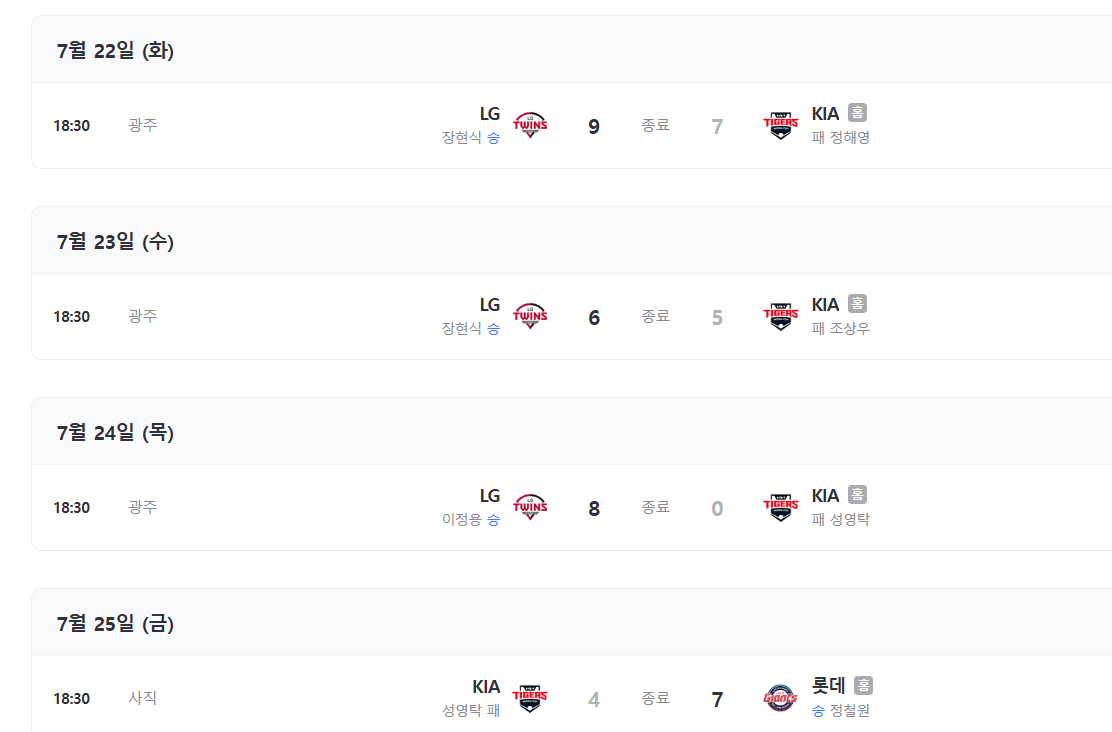The image size is (1112, 732).
Task: Open 종료 status of July 22 game
Action: coord(656,126)
